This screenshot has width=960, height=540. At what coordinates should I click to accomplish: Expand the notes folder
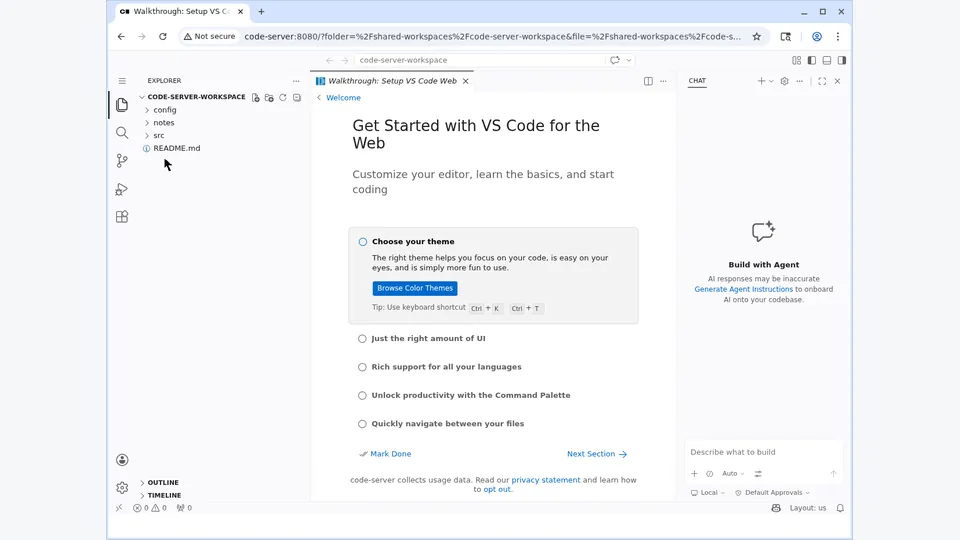(x=163, y=122)
